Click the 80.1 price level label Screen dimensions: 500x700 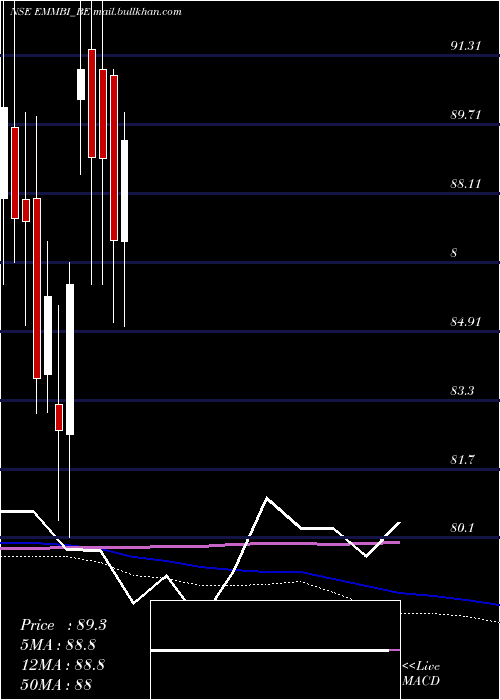[462, 528]
